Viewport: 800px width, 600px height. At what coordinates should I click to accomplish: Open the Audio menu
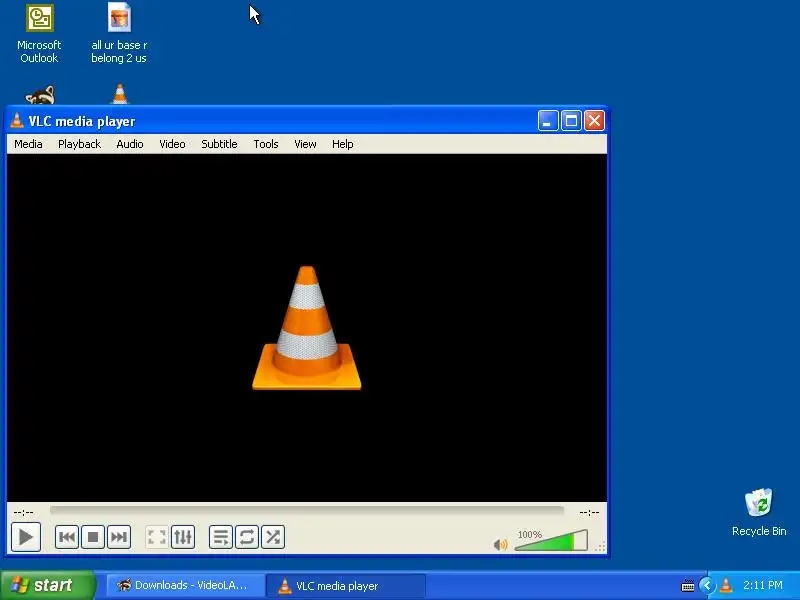pos(130,144)
